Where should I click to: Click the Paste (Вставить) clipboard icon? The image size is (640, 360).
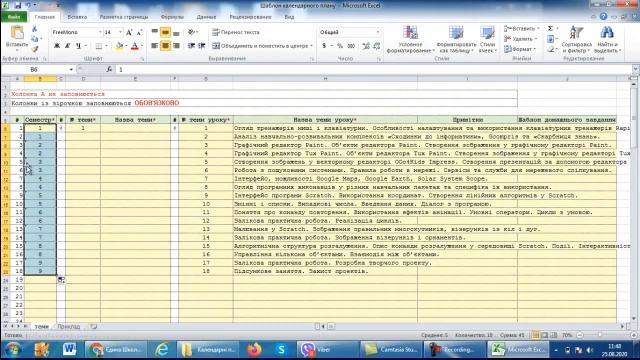pyautogui.click(x=17, y=33)
